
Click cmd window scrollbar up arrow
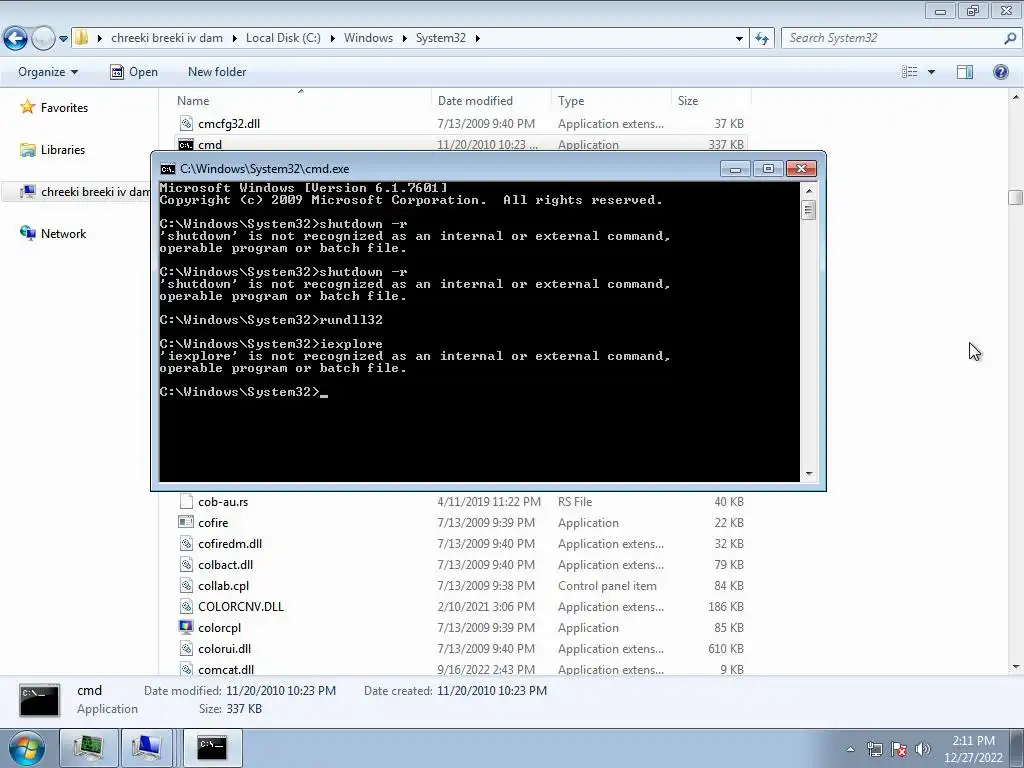click(808, 191)
